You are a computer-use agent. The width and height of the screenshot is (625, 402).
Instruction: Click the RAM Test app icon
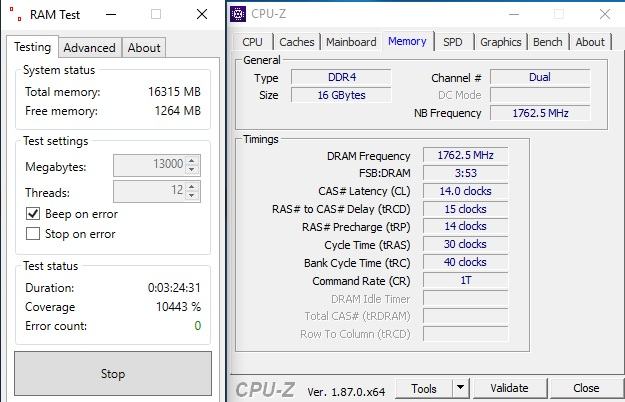tap(16, 14)
